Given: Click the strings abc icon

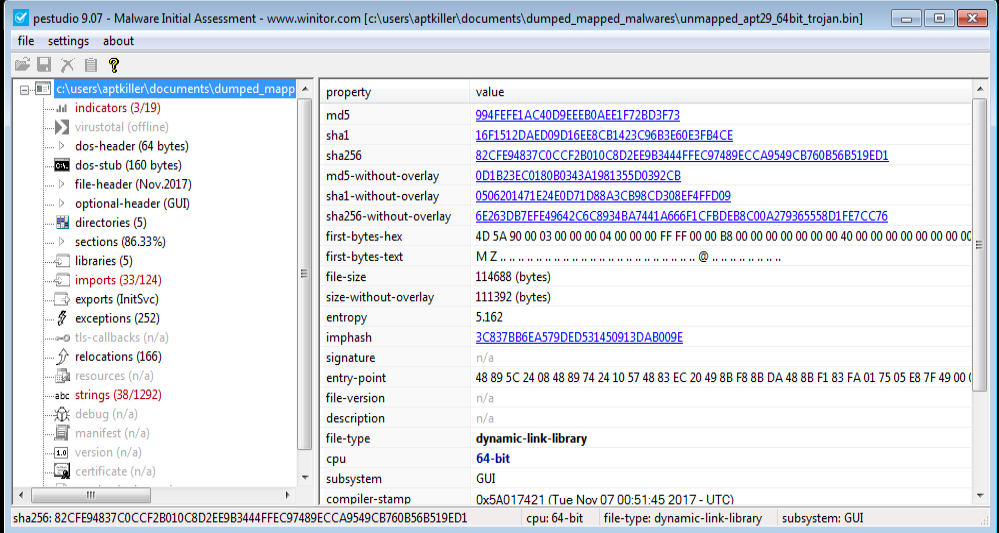Looking at the screenshot, I should [x=62, y=395].
